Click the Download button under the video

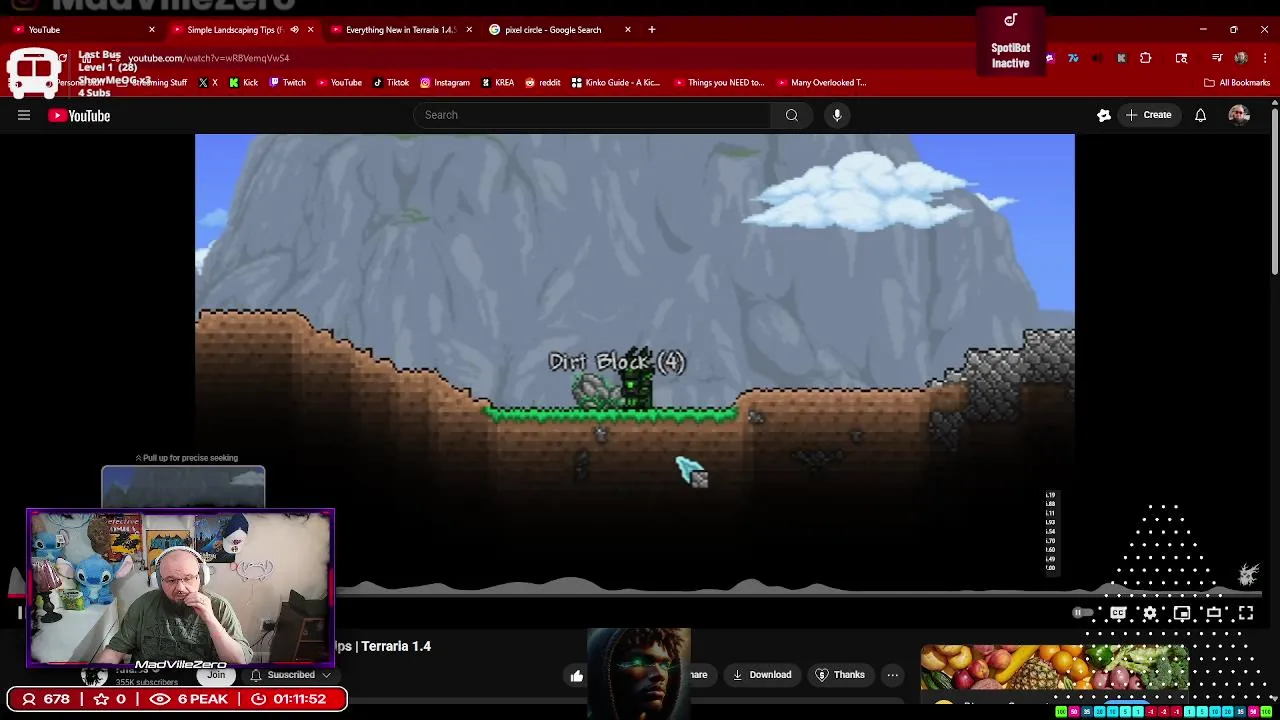762,675
